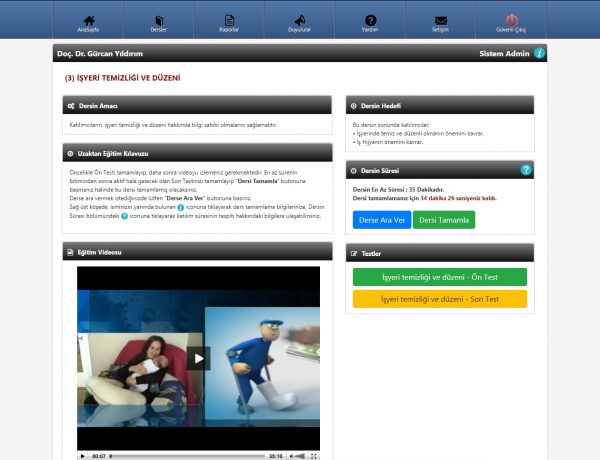Open Duyurular megaphone icon
The width and height of the screenshot is (600, 460).
tap(300, 21)
